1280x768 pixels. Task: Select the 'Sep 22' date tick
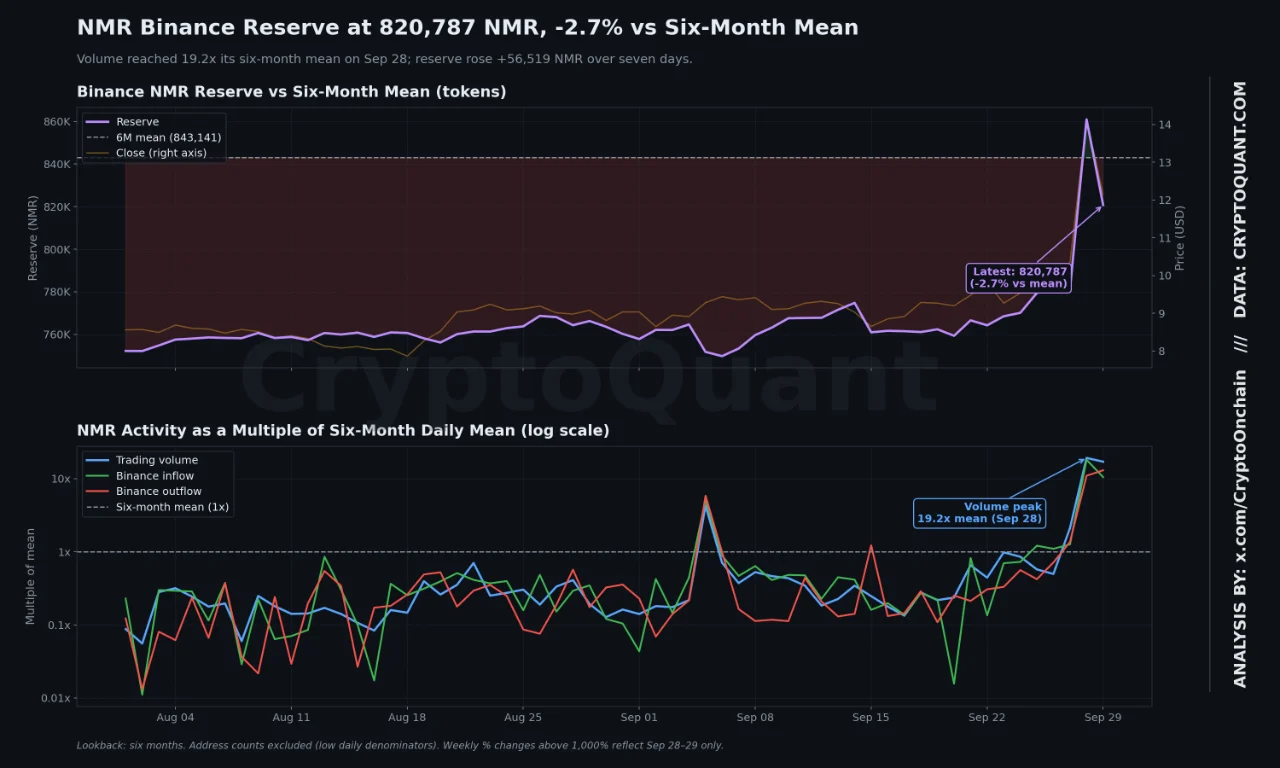(987, 718)
